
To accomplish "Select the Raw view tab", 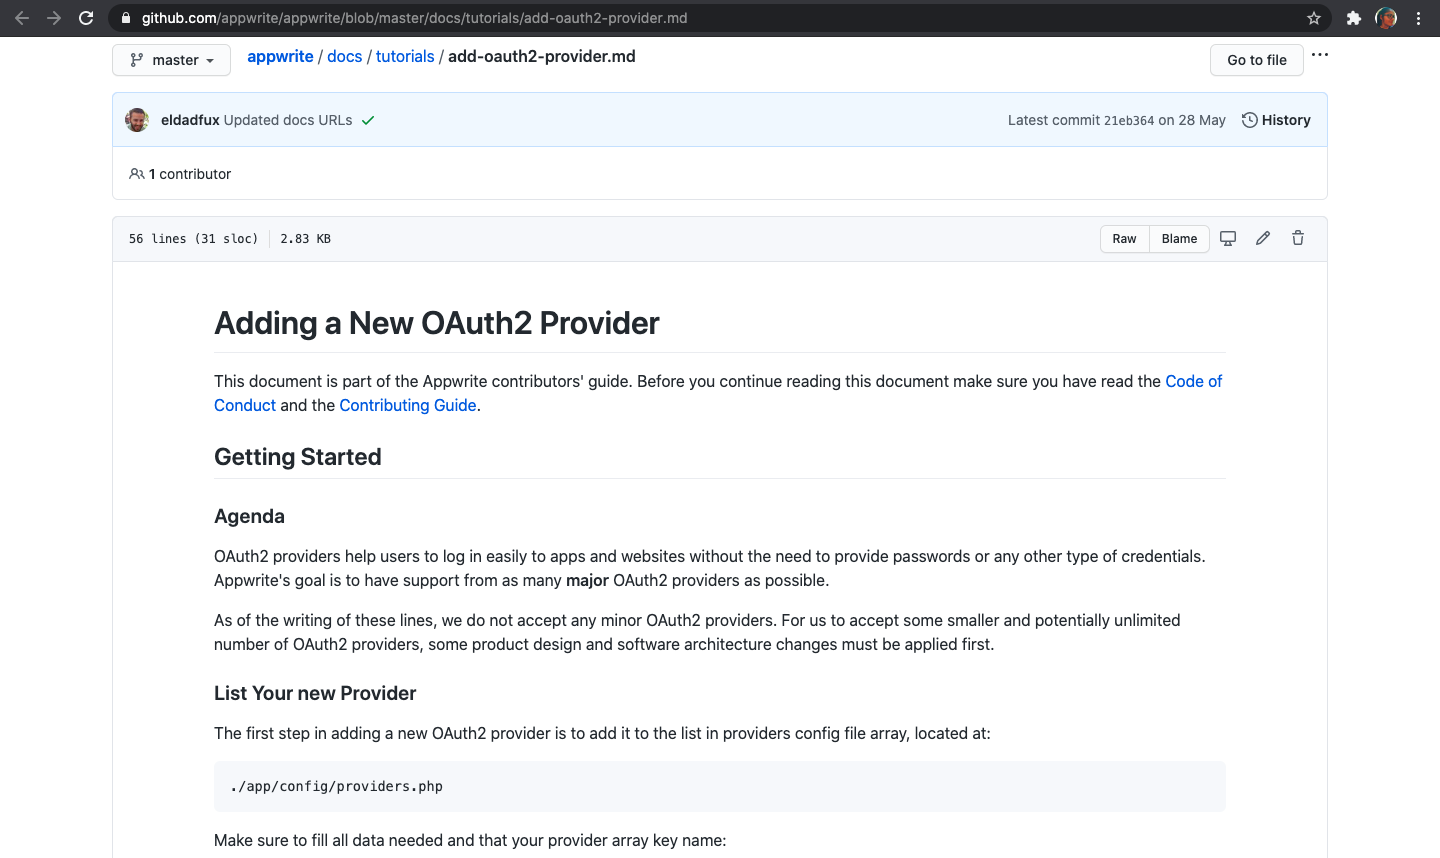I will 1124,239.
